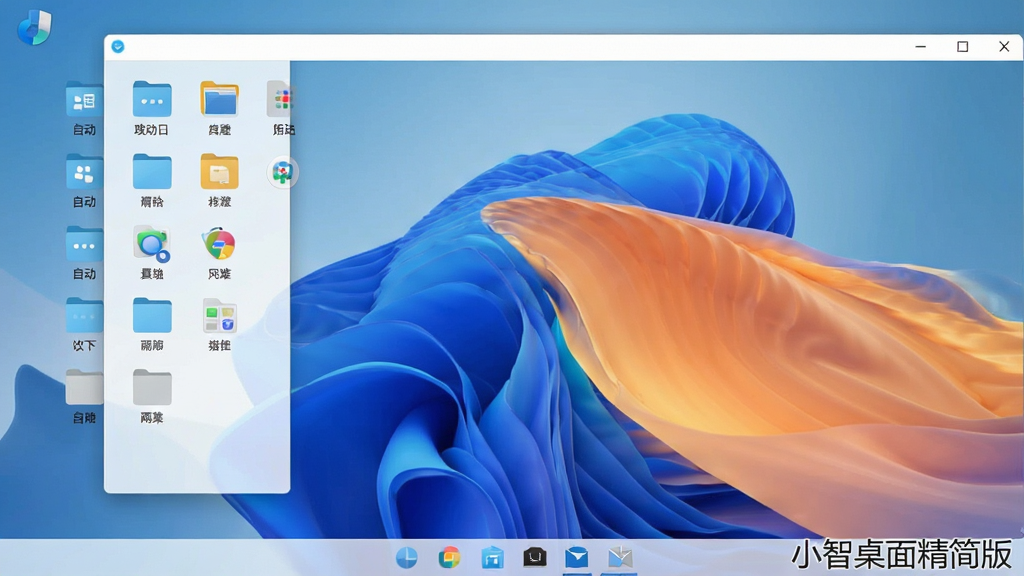Open desktop folder with four-blob people emblem
Screen dimensions: 1024x576
pos(84,172)
